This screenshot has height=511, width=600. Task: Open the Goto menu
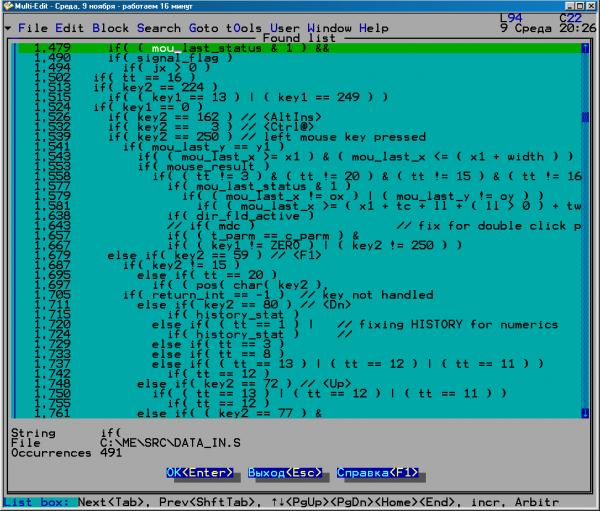coord(205,28)
